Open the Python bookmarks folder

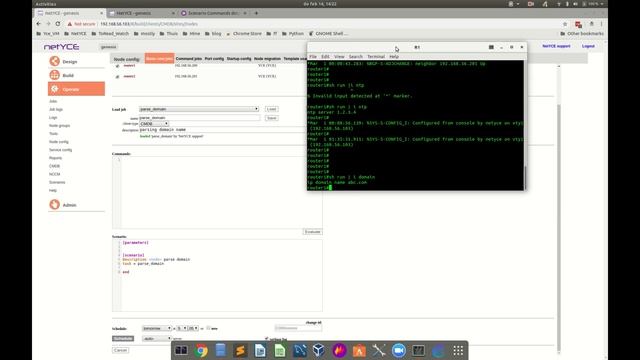point(292,33)
